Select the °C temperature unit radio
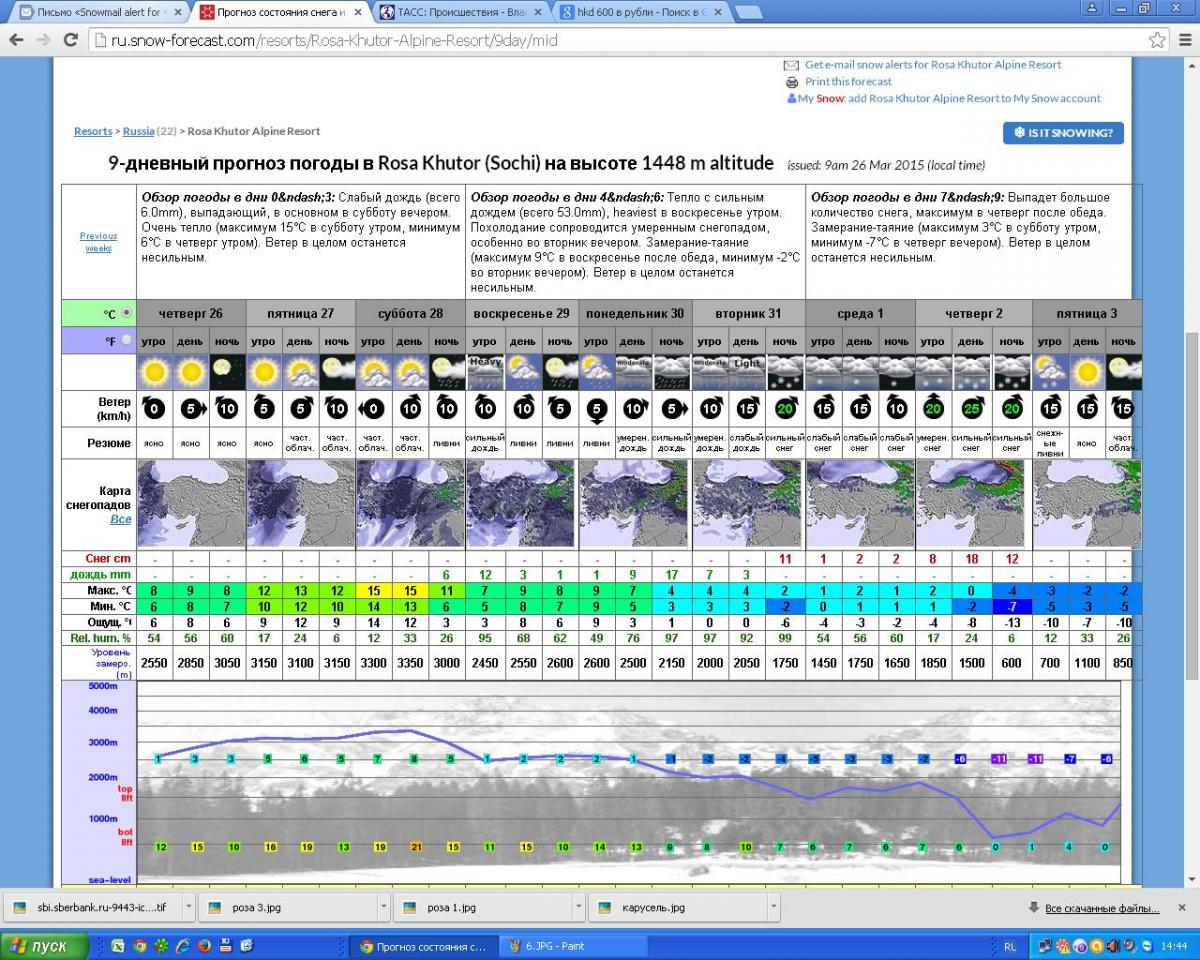 point(126,313)
